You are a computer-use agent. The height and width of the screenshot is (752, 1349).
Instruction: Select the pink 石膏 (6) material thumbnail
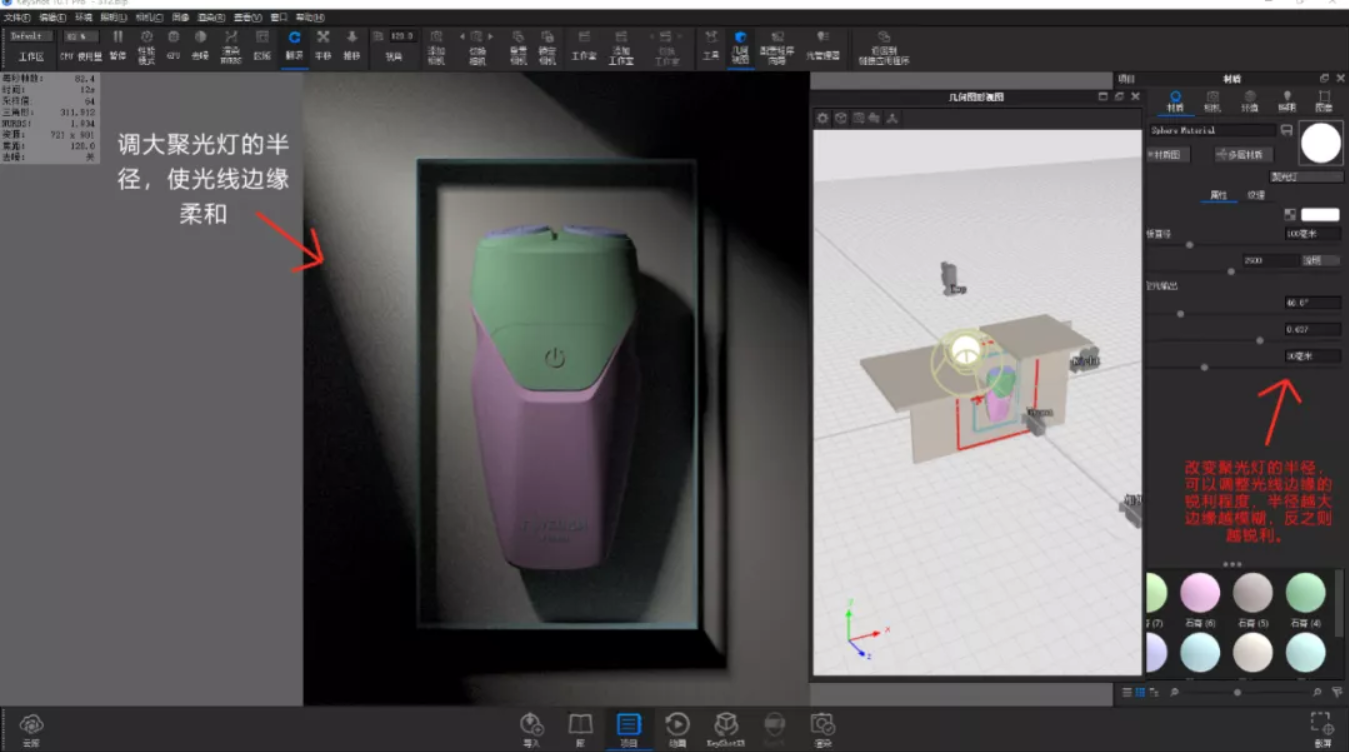tap(1200, 593)
